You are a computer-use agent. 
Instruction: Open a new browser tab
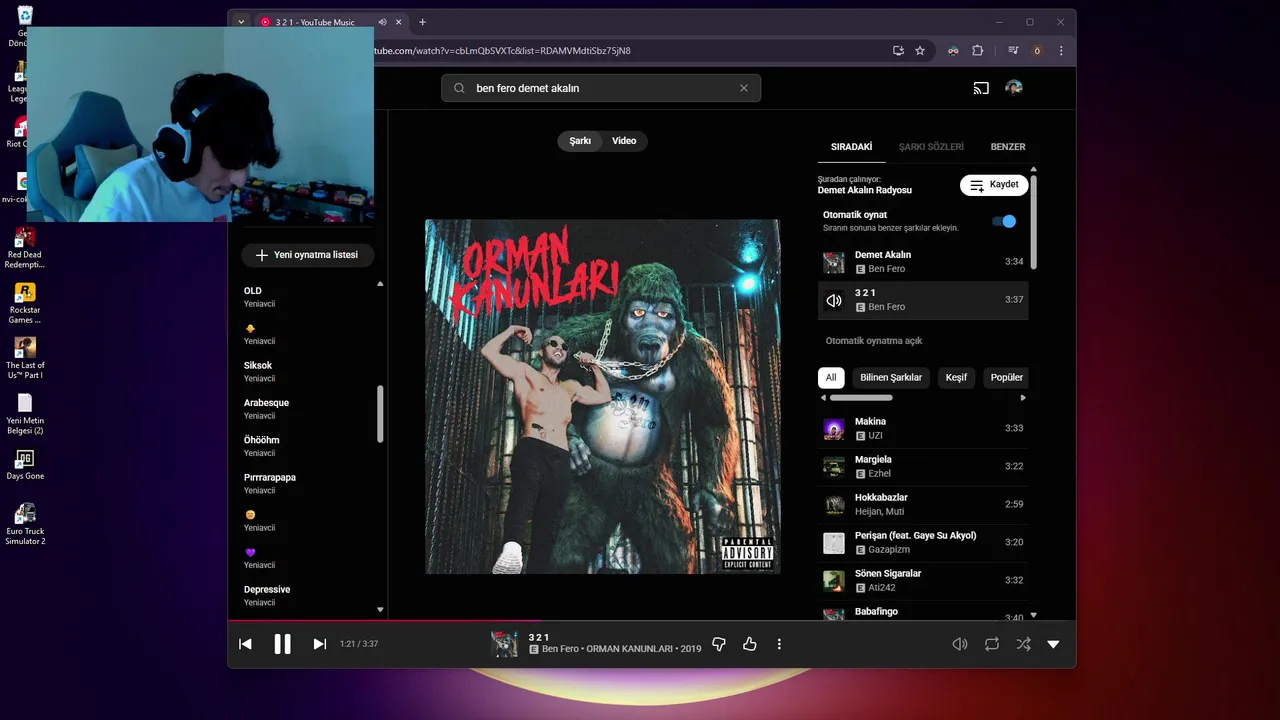pos(422,22)
